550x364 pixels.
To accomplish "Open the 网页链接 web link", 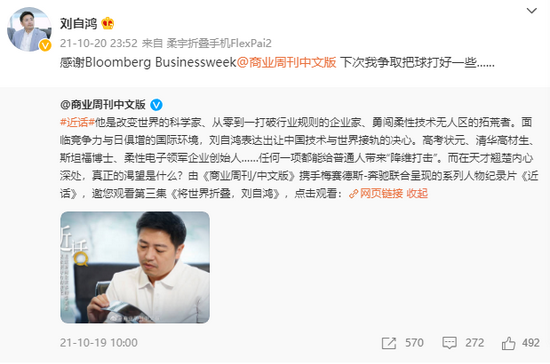I will 381,194.
